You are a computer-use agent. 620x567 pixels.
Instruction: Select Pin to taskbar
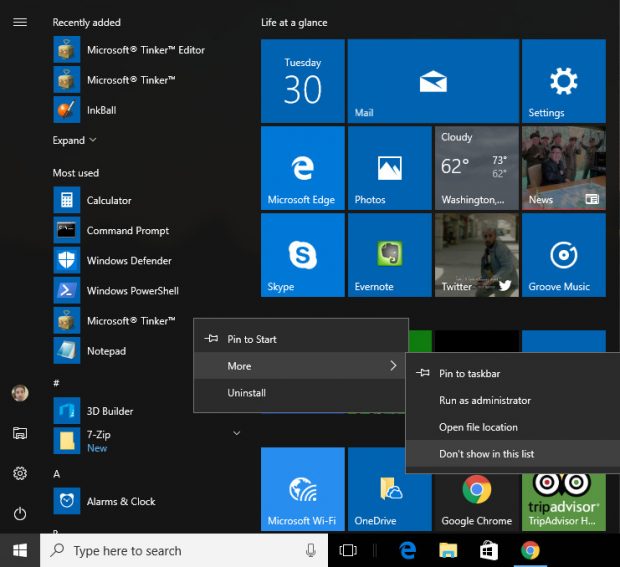[513, 373]
